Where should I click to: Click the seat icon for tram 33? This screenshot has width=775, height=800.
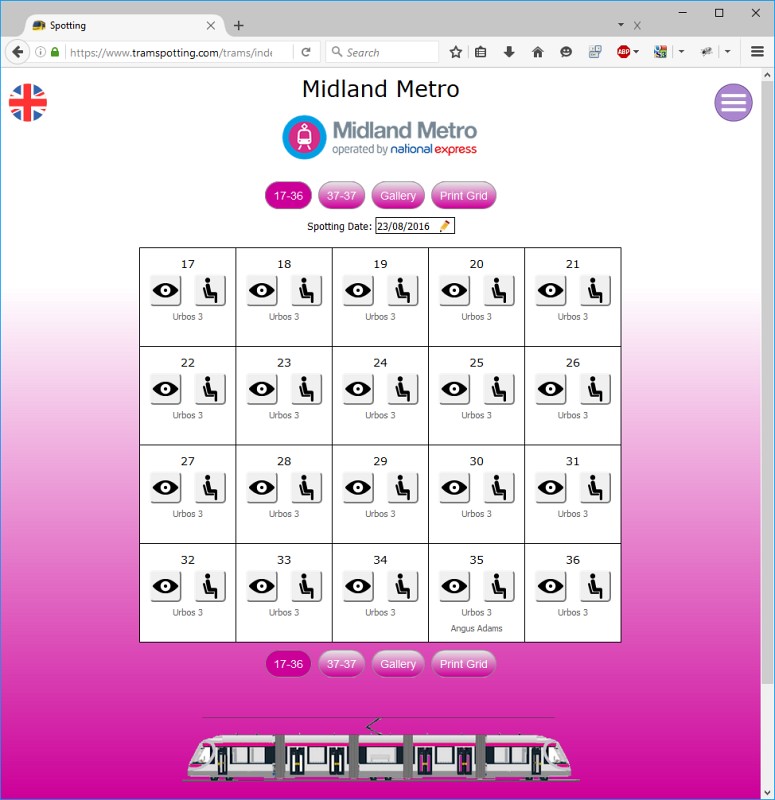click(306, 586)
